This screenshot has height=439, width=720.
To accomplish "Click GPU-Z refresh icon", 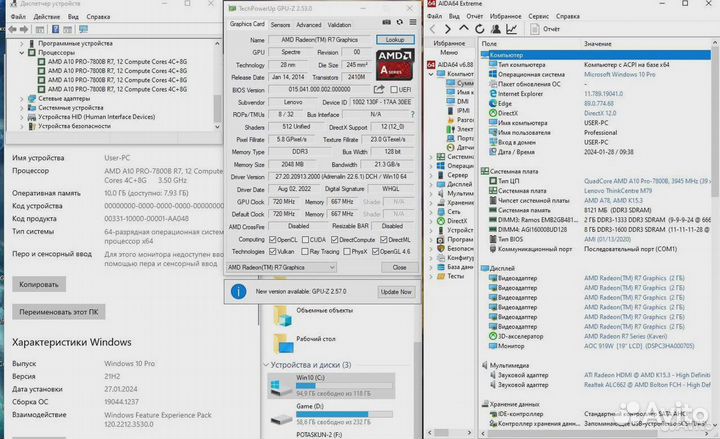I will coord(399,23).
